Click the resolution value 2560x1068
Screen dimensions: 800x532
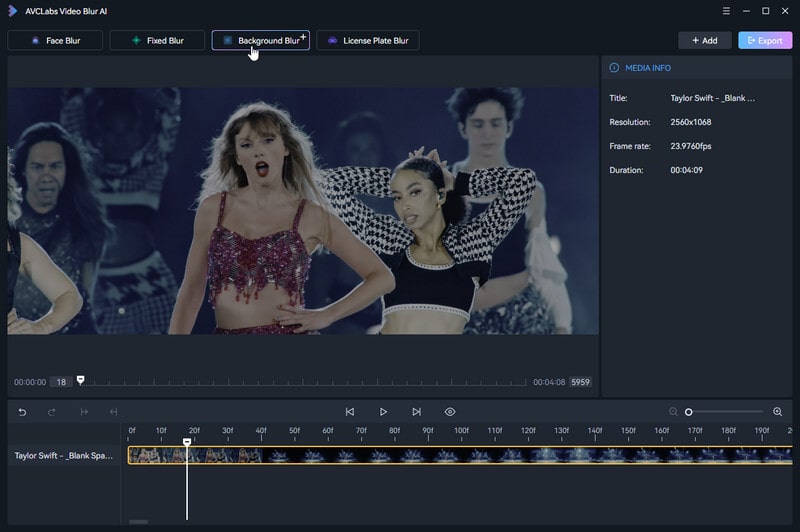(x=691, y=122)
